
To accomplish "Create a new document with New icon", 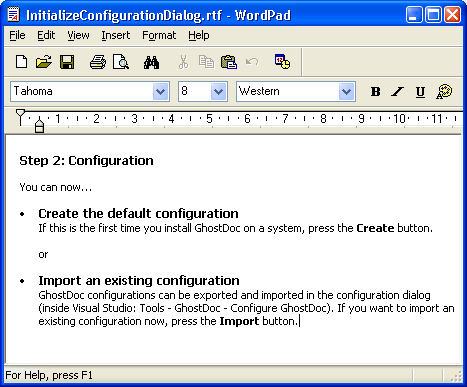I will 22,62.
